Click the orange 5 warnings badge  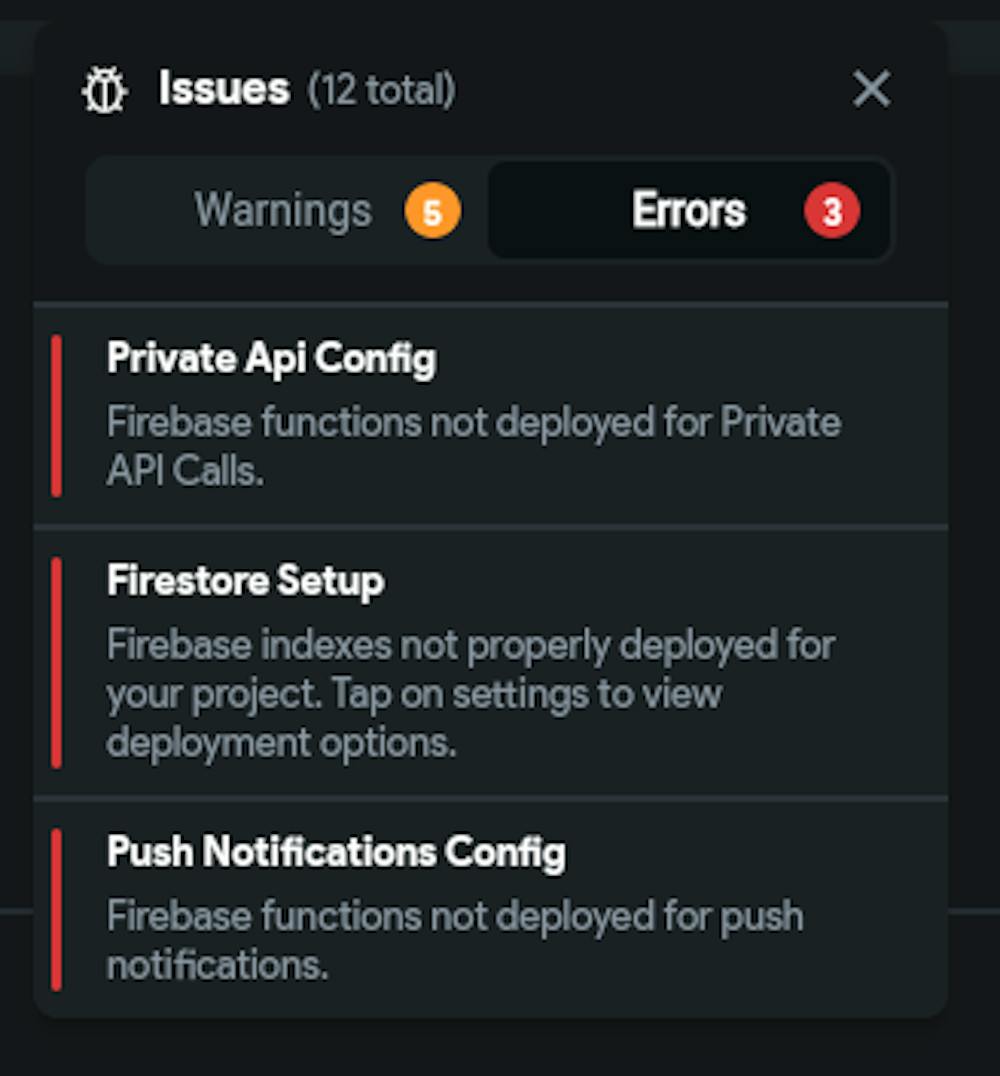point(432,211)
